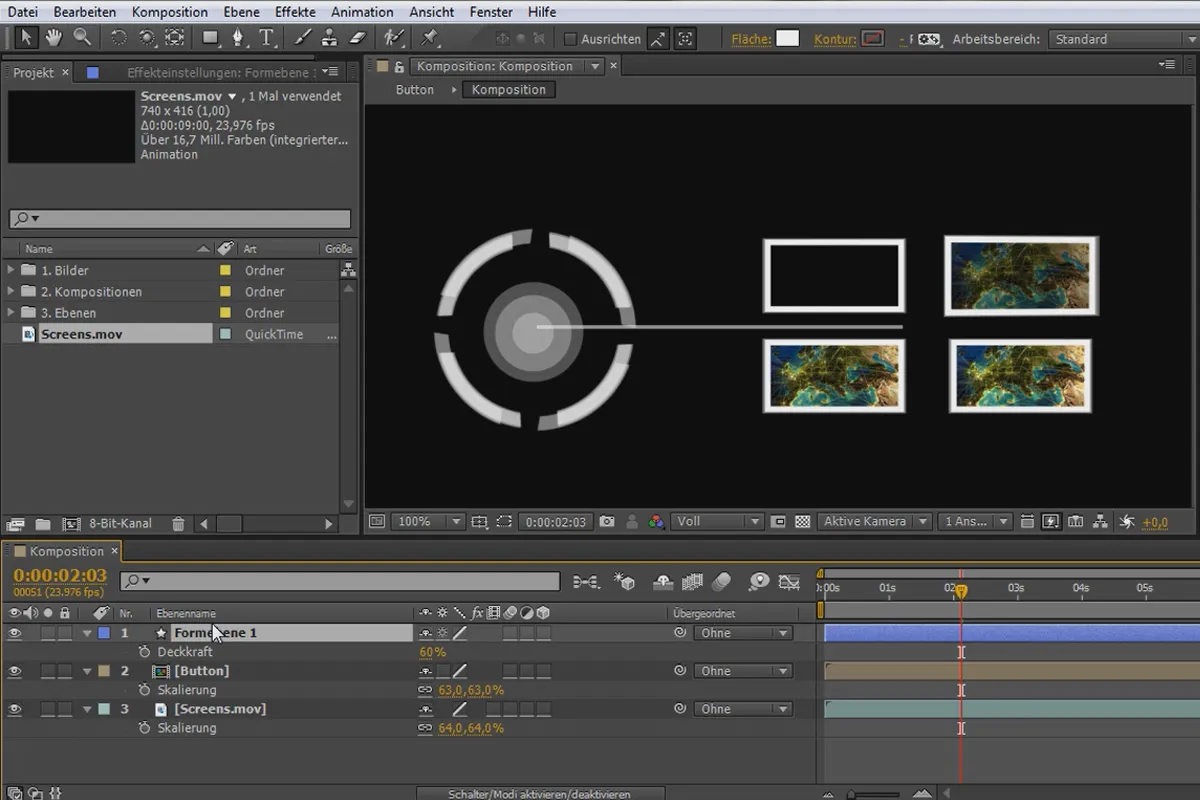1200x800 pixels.
Task: Click the 8-Bit-Kanal color depth button
Action: [x=121, y=524]
